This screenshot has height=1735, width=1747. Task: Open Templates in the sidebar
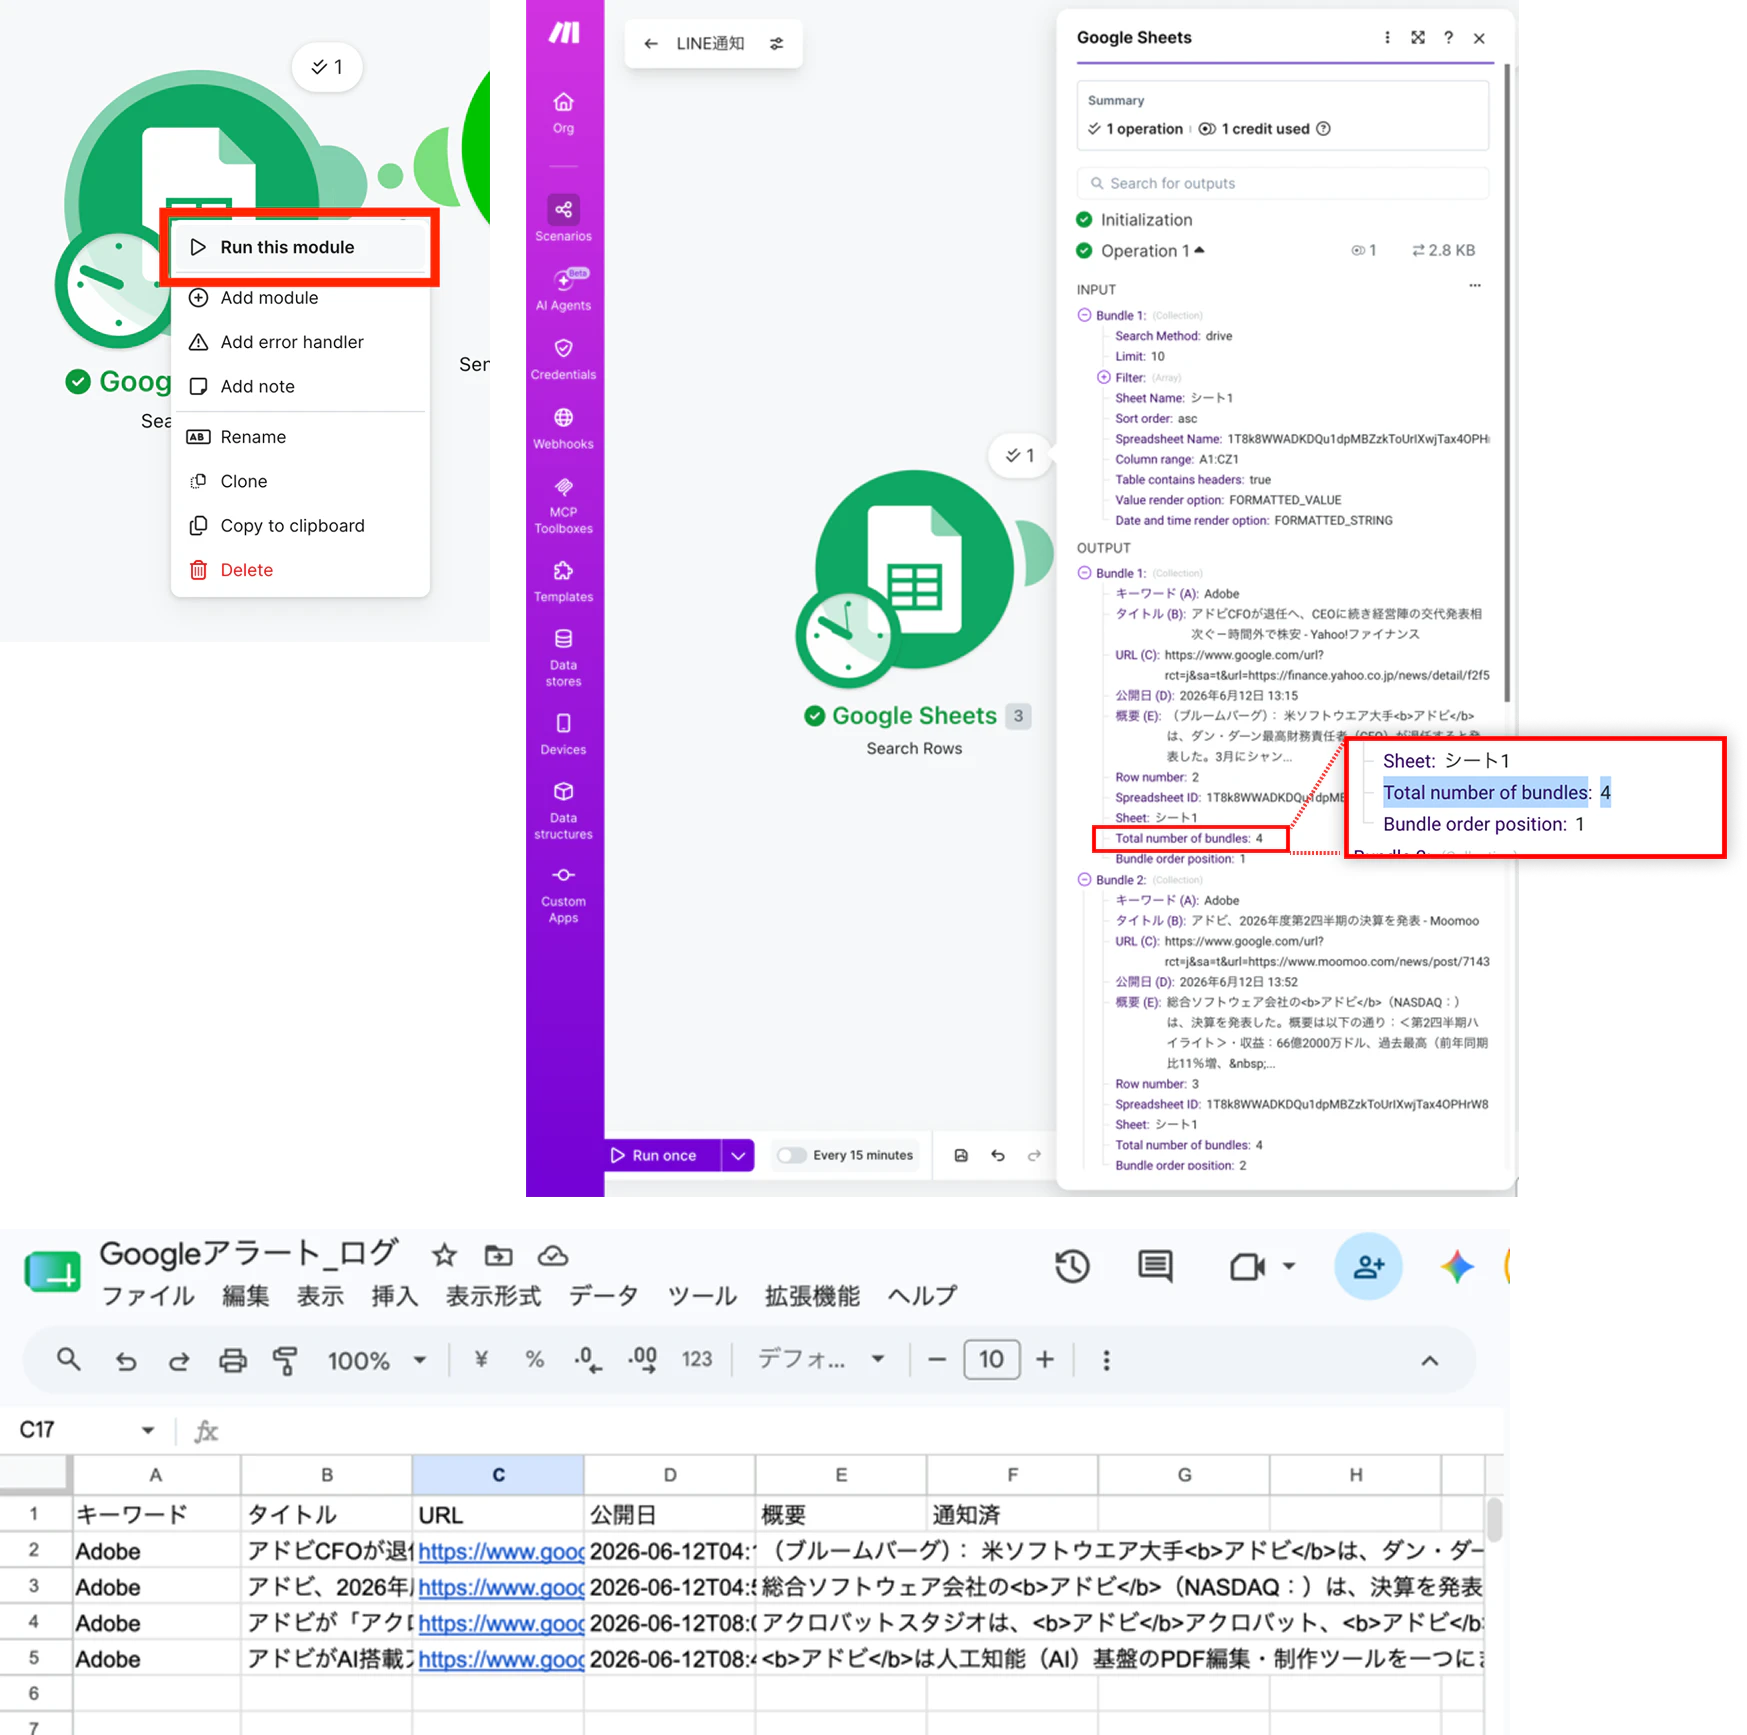(563, 581)
